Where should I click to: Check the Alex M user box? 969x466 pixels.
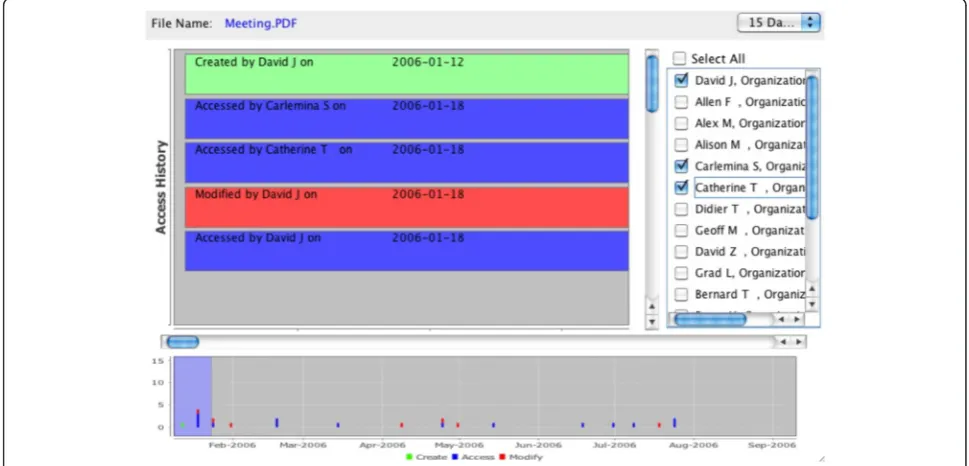[x=681, y=124]
